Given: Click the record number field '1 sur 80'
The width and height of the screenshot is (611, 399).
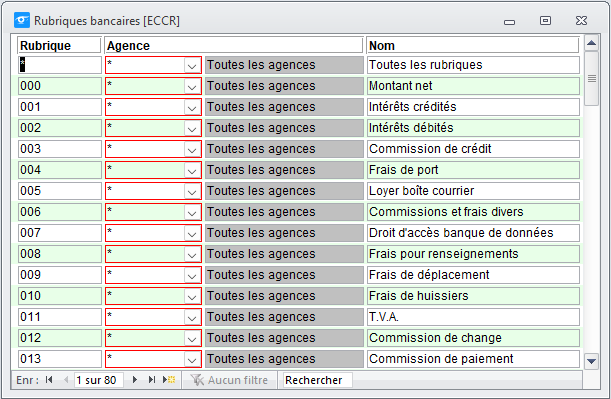Looking at the screenshot, I should tap(99, 380).
